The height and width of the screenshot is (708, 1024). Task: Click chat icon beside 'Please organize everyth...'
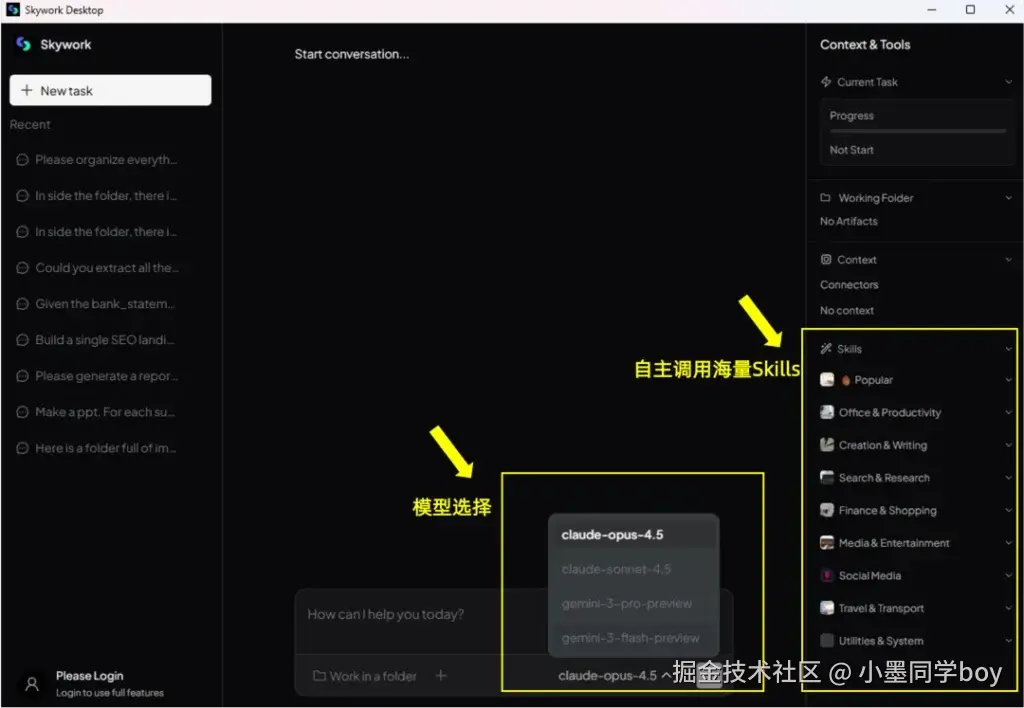click(x=22, y=159)
